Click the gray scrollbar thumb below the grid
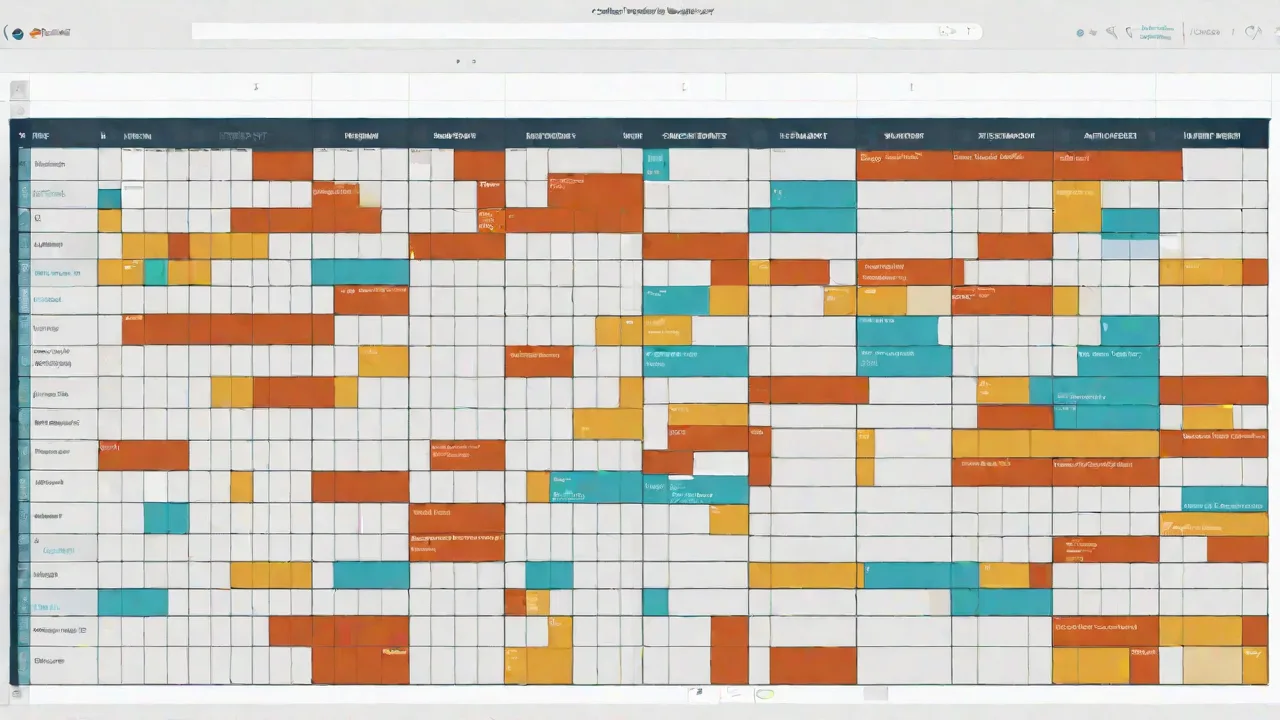The width and height of the screenshot is (1280, 720). pos(875,693)
